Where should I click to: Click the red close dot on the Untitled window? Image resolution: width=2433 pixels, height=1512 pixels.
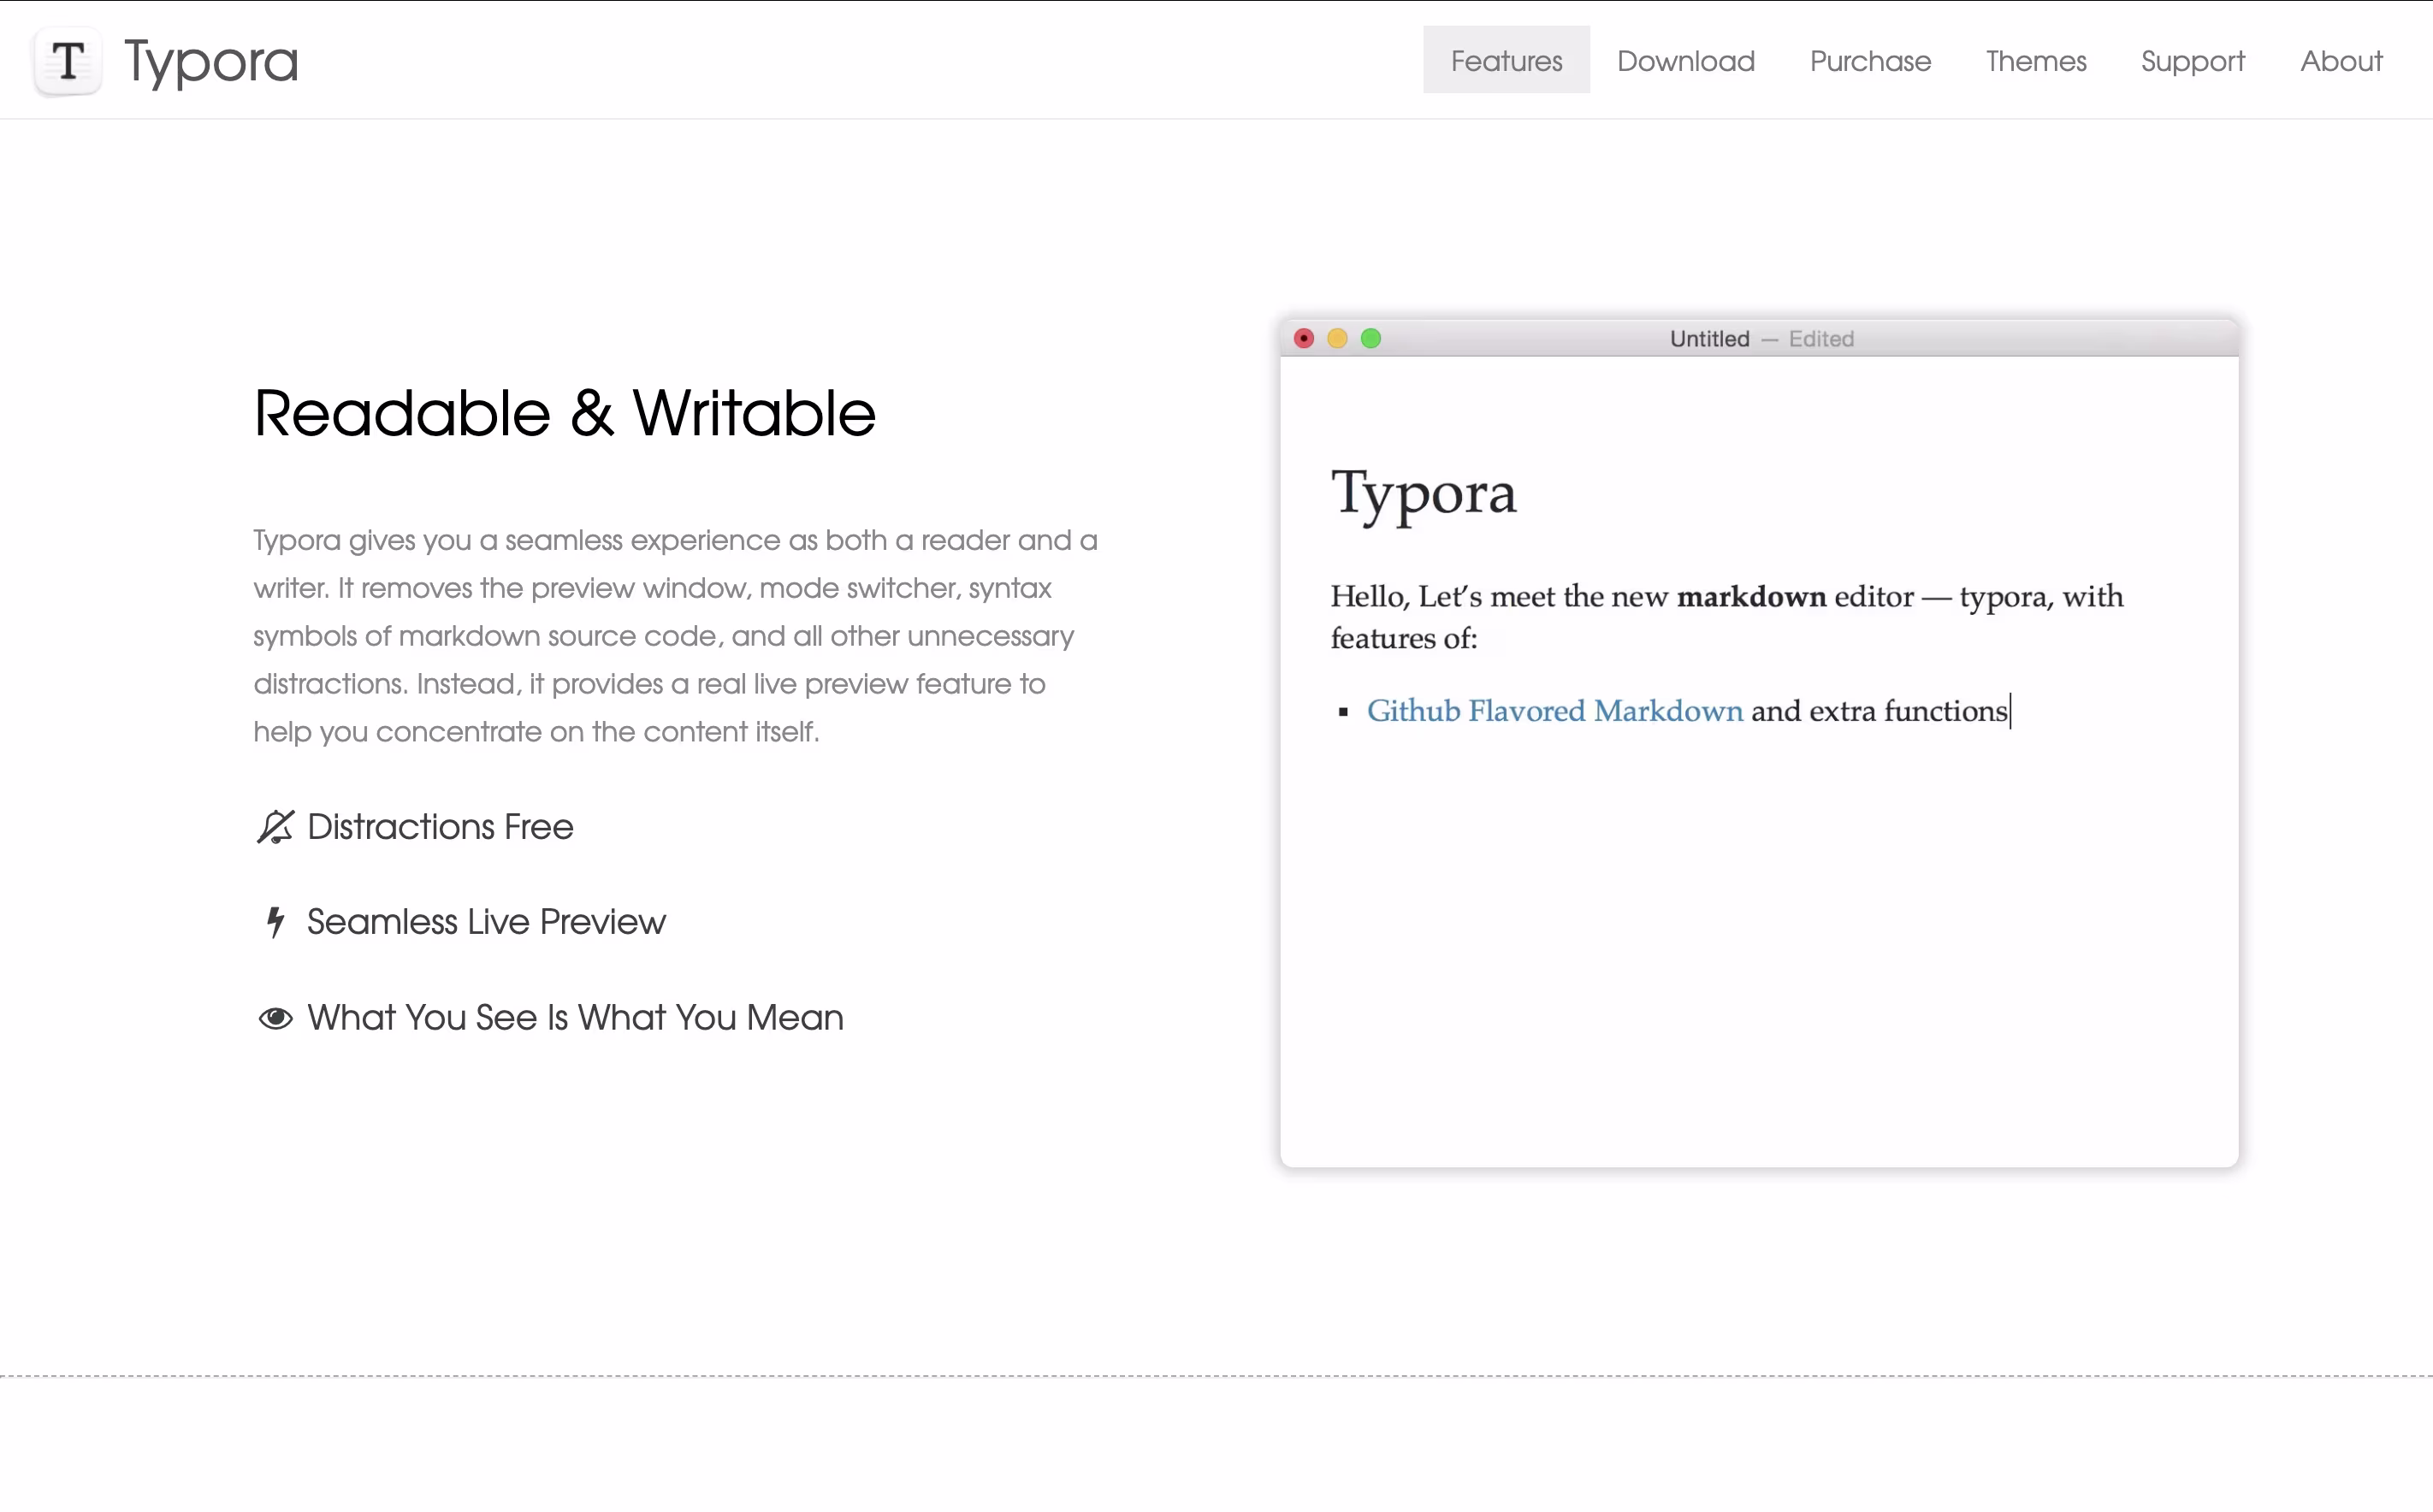(x=1304, y=339)
